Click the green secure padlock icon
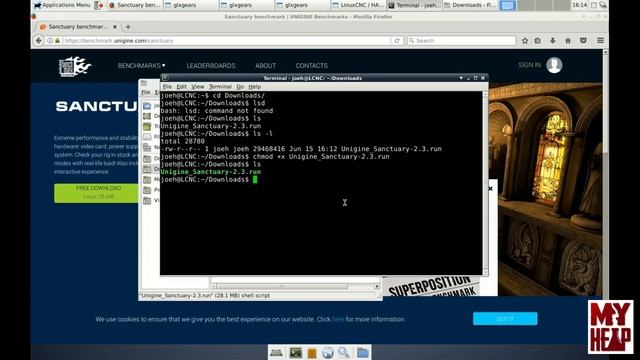The height and width of the screenshot is (360, 640). tap(58, 41)
